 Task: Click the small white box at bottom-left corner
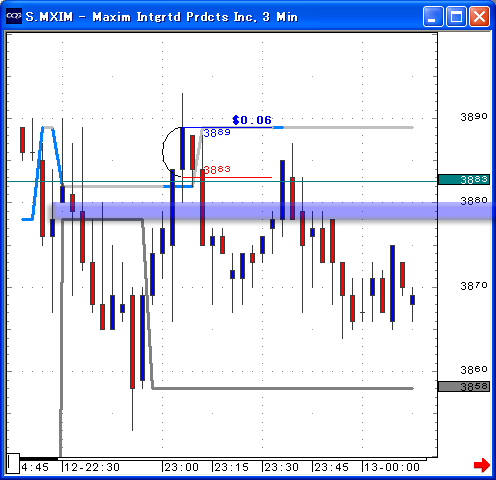pos(13,463)
